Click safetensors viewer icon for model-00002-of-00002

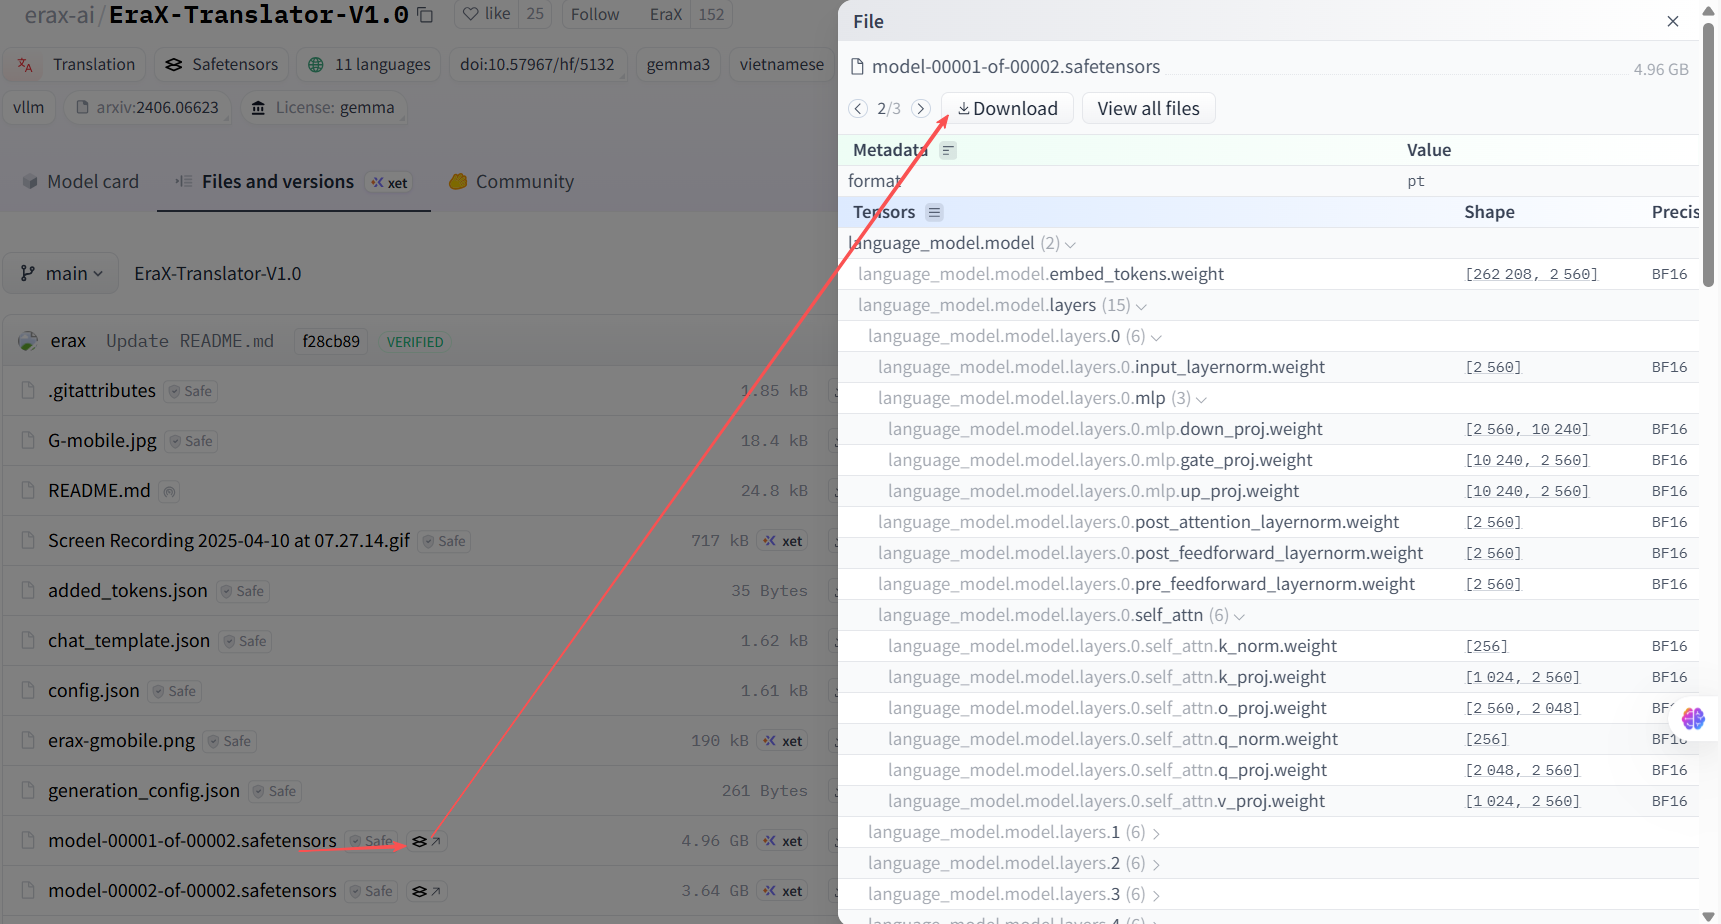click(x=426, y=891)
